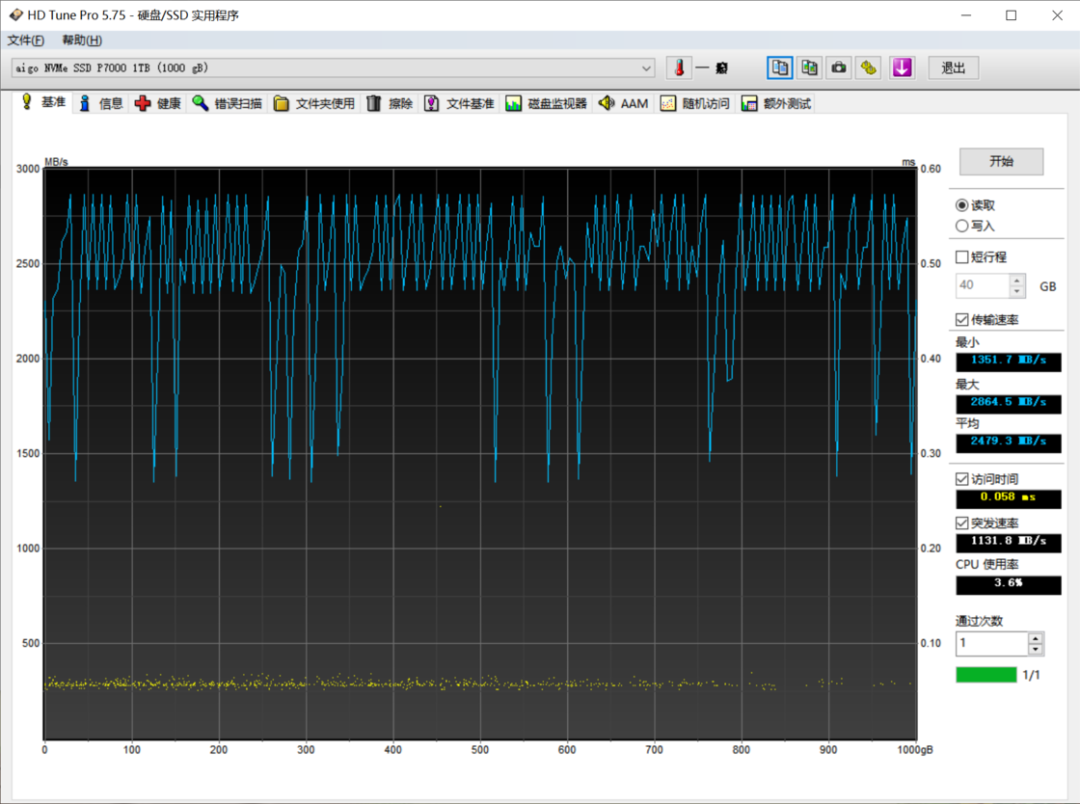
Task: Click the 退出 exit button
Action: pos(953,68)
